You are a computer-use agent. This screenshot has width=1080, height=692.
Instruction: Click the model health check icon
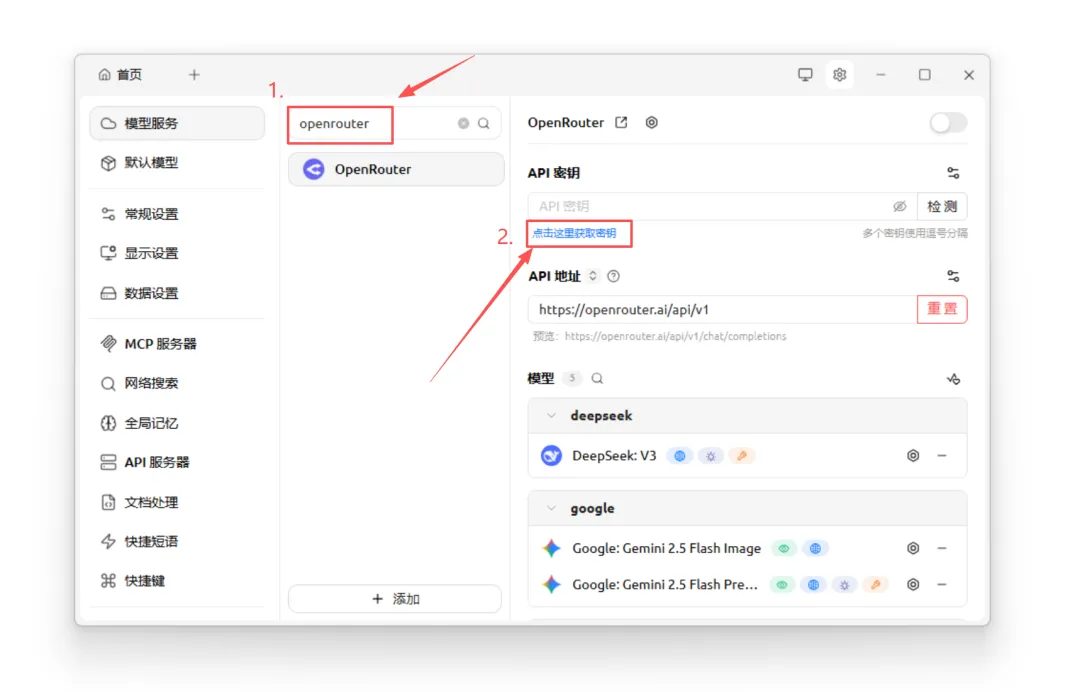pyautogui.click(x=953, y=379)
